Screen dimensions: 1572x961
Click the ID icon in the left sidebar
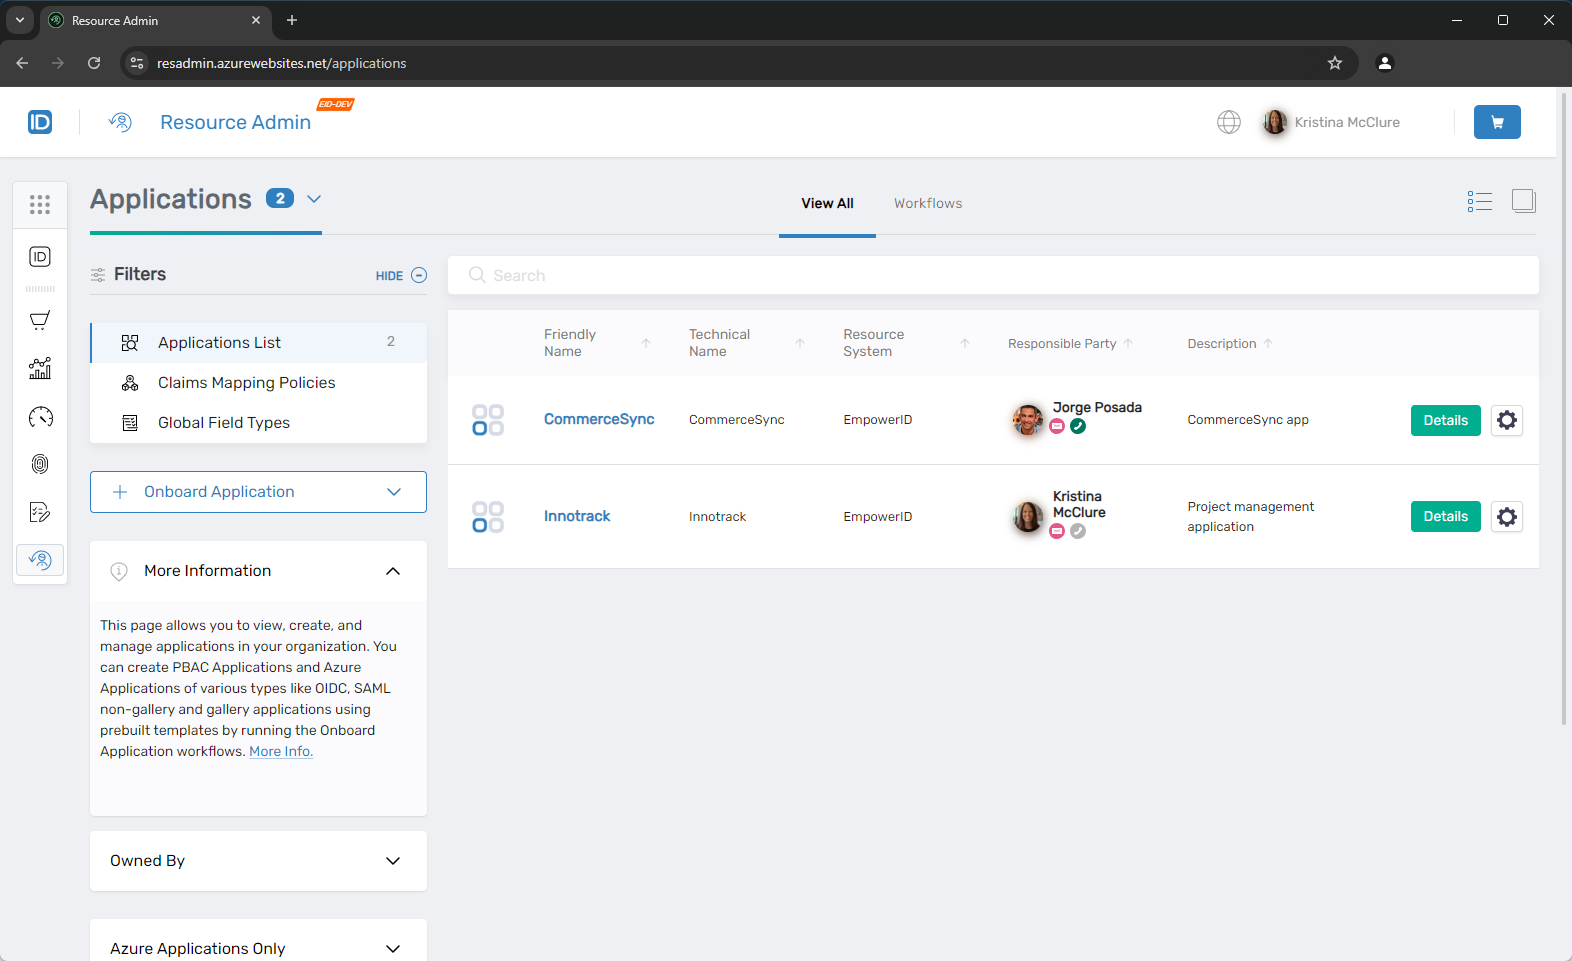click(40, 257)
